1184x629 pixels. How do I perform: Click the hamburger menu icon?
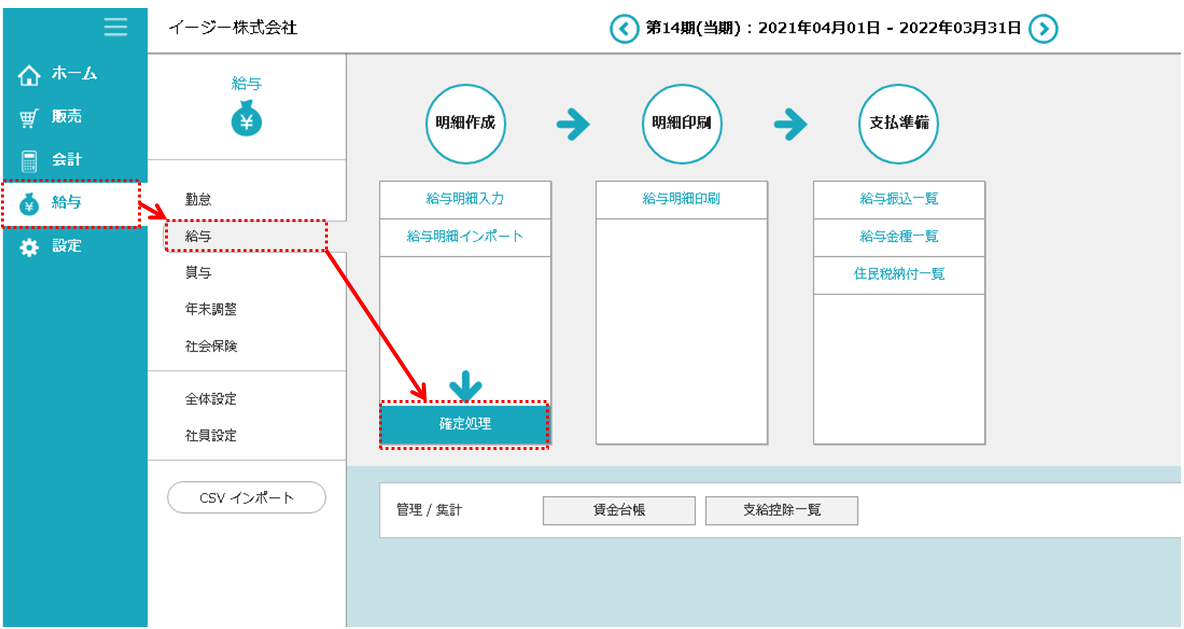point(115,27)
